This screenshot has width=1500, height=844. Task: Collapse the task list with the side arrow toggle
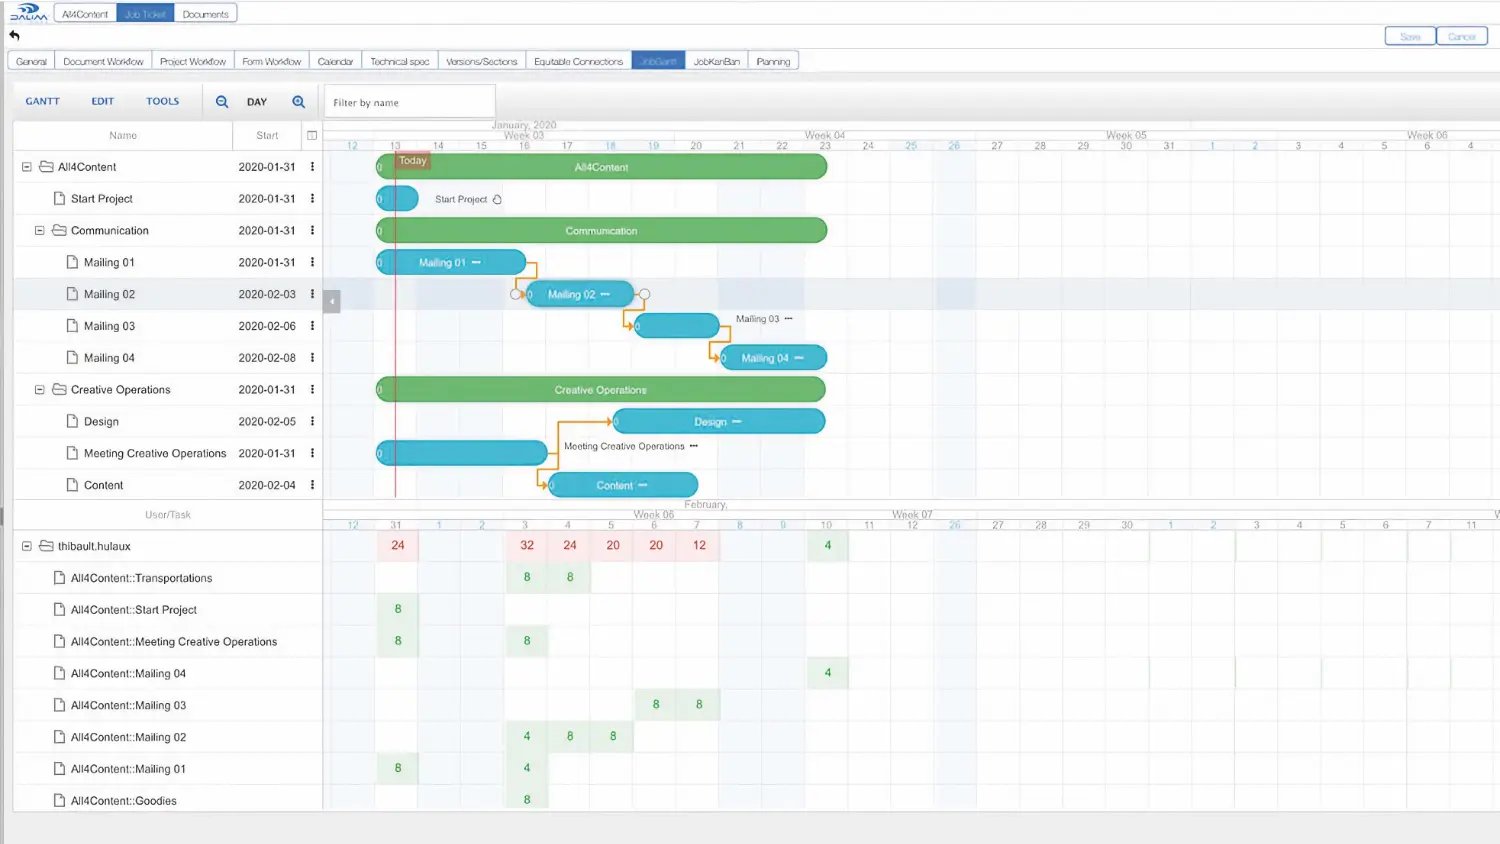(x=331, y=300)
